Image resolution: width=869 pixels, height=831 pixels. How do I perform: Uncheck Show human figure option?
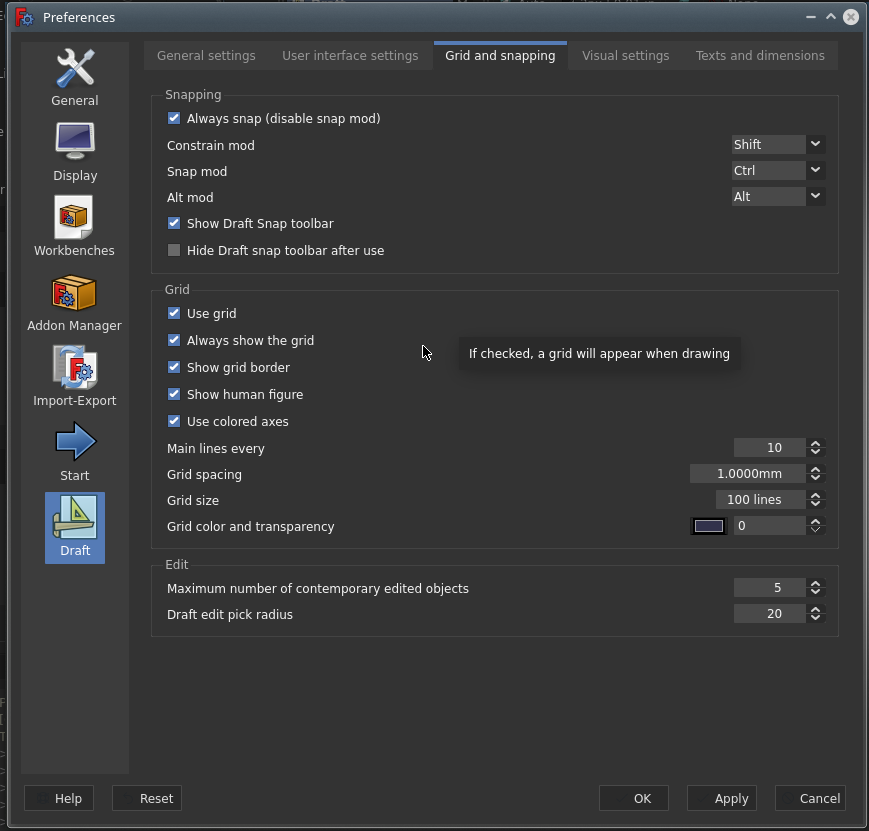174,395
